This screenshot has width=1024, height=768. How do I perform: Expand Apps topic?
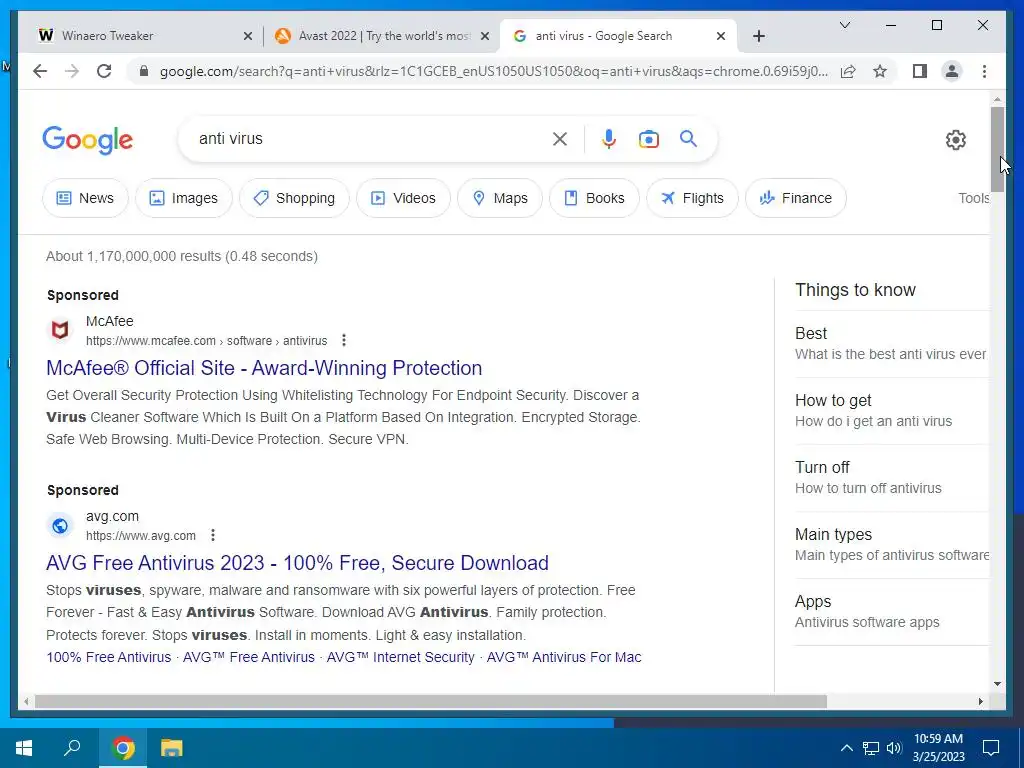891,612
